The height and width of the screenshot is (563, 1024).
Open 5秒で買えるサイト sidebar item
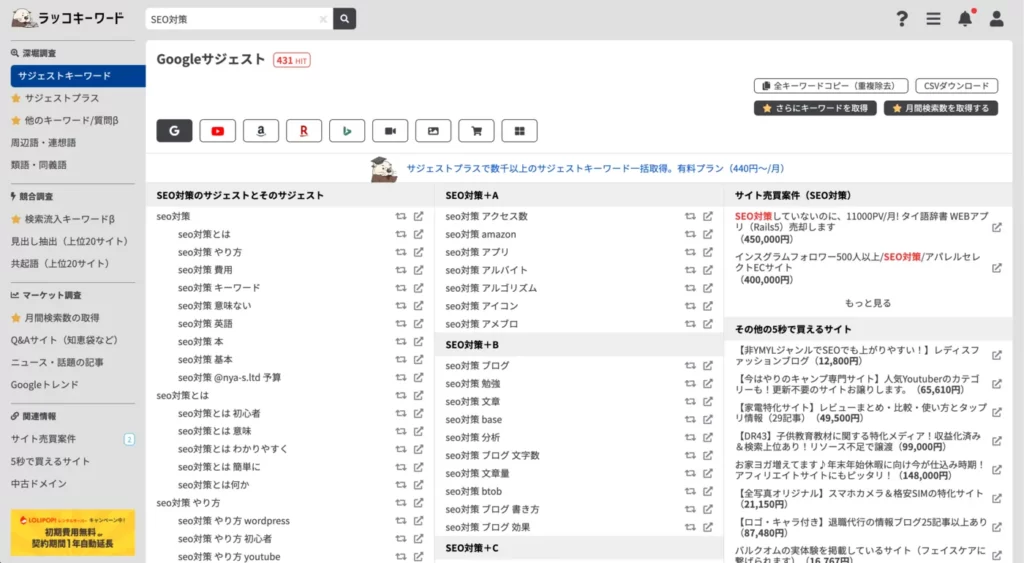(x=50, y=461)
